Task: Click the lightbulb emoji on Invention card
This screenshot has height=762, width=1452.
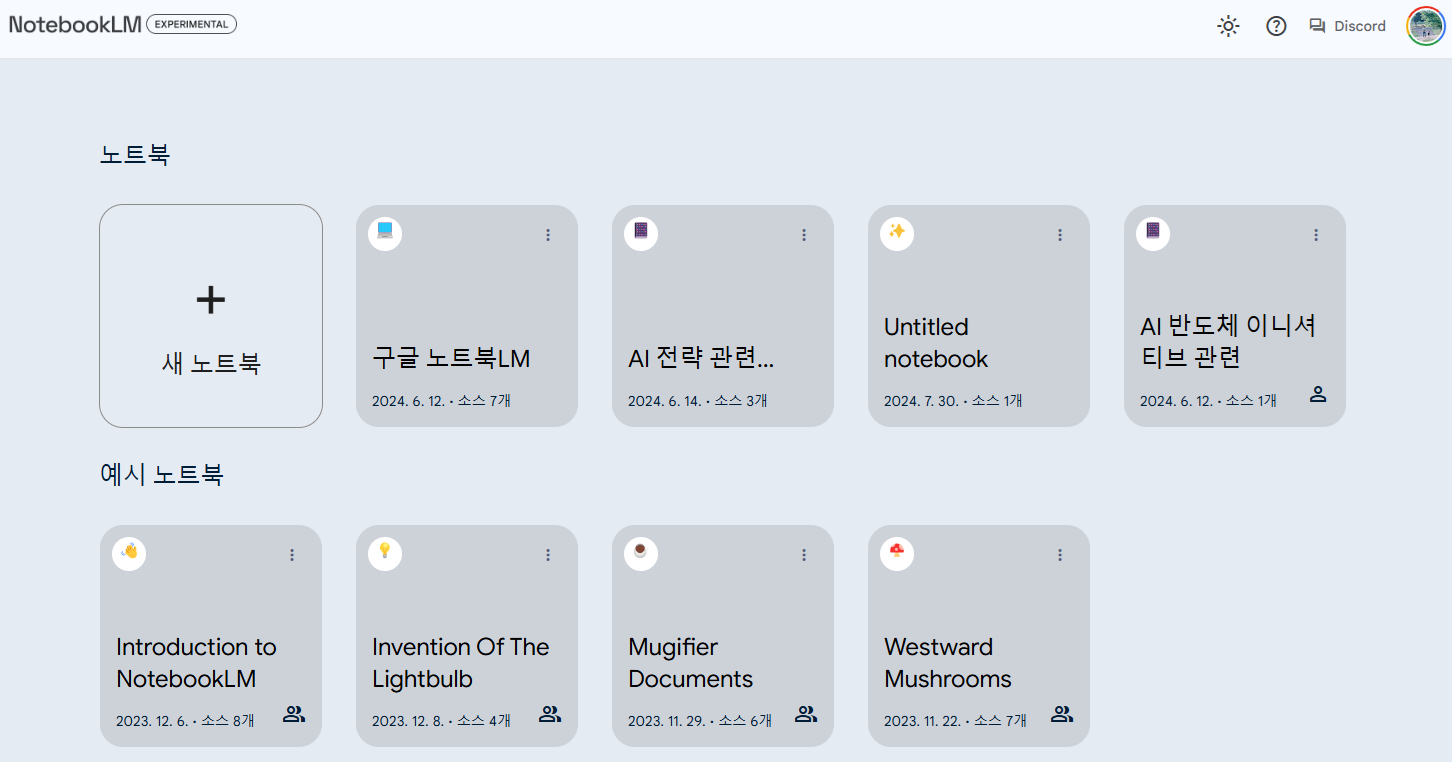Action: (x=385, y=553)
